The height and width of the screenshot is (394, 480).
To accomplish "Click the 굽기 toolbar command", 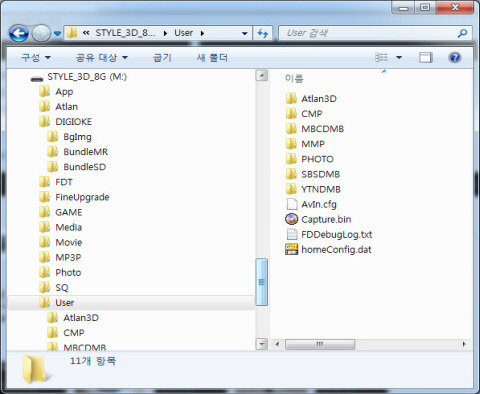I will click(162, 58).
